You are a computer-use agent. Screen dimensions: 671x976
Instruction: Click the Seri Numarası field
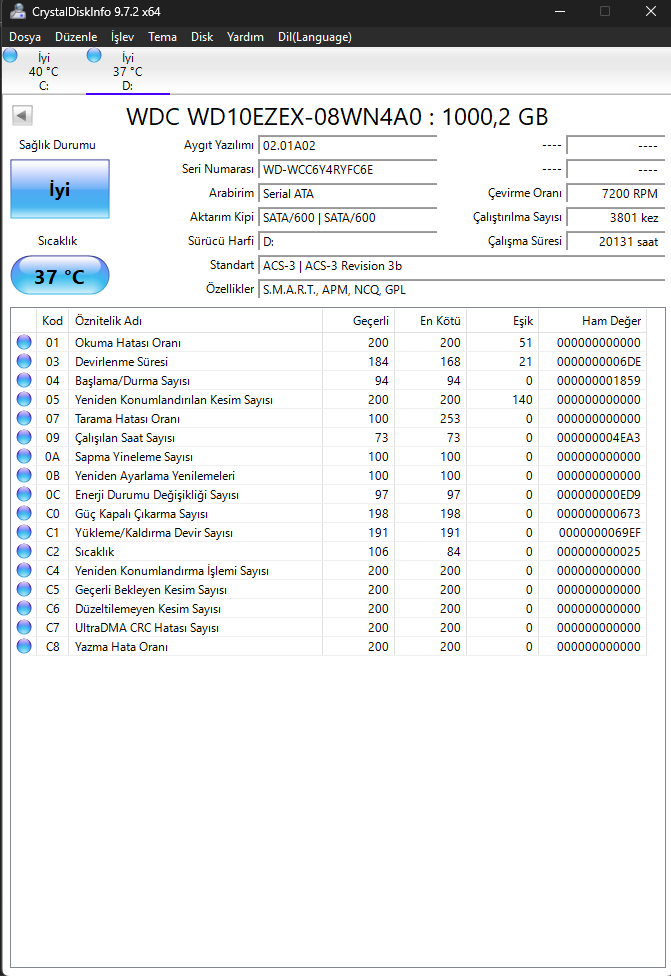(x=347, y=170)
